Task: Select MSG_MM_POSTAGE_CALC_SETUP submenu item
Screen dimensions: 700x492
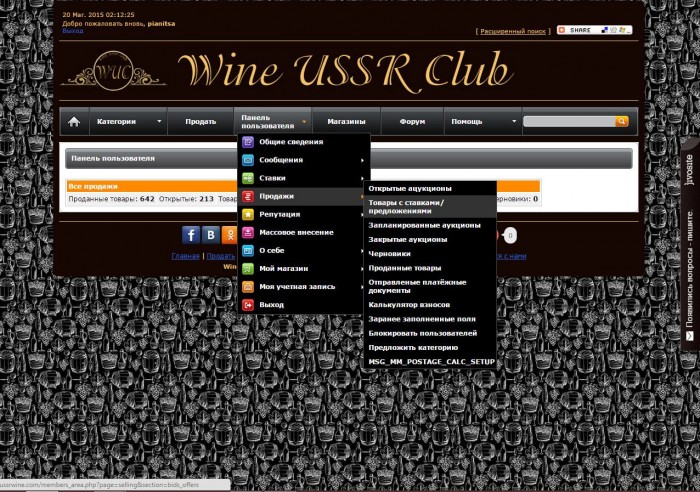Action: (x=430, y=362)
